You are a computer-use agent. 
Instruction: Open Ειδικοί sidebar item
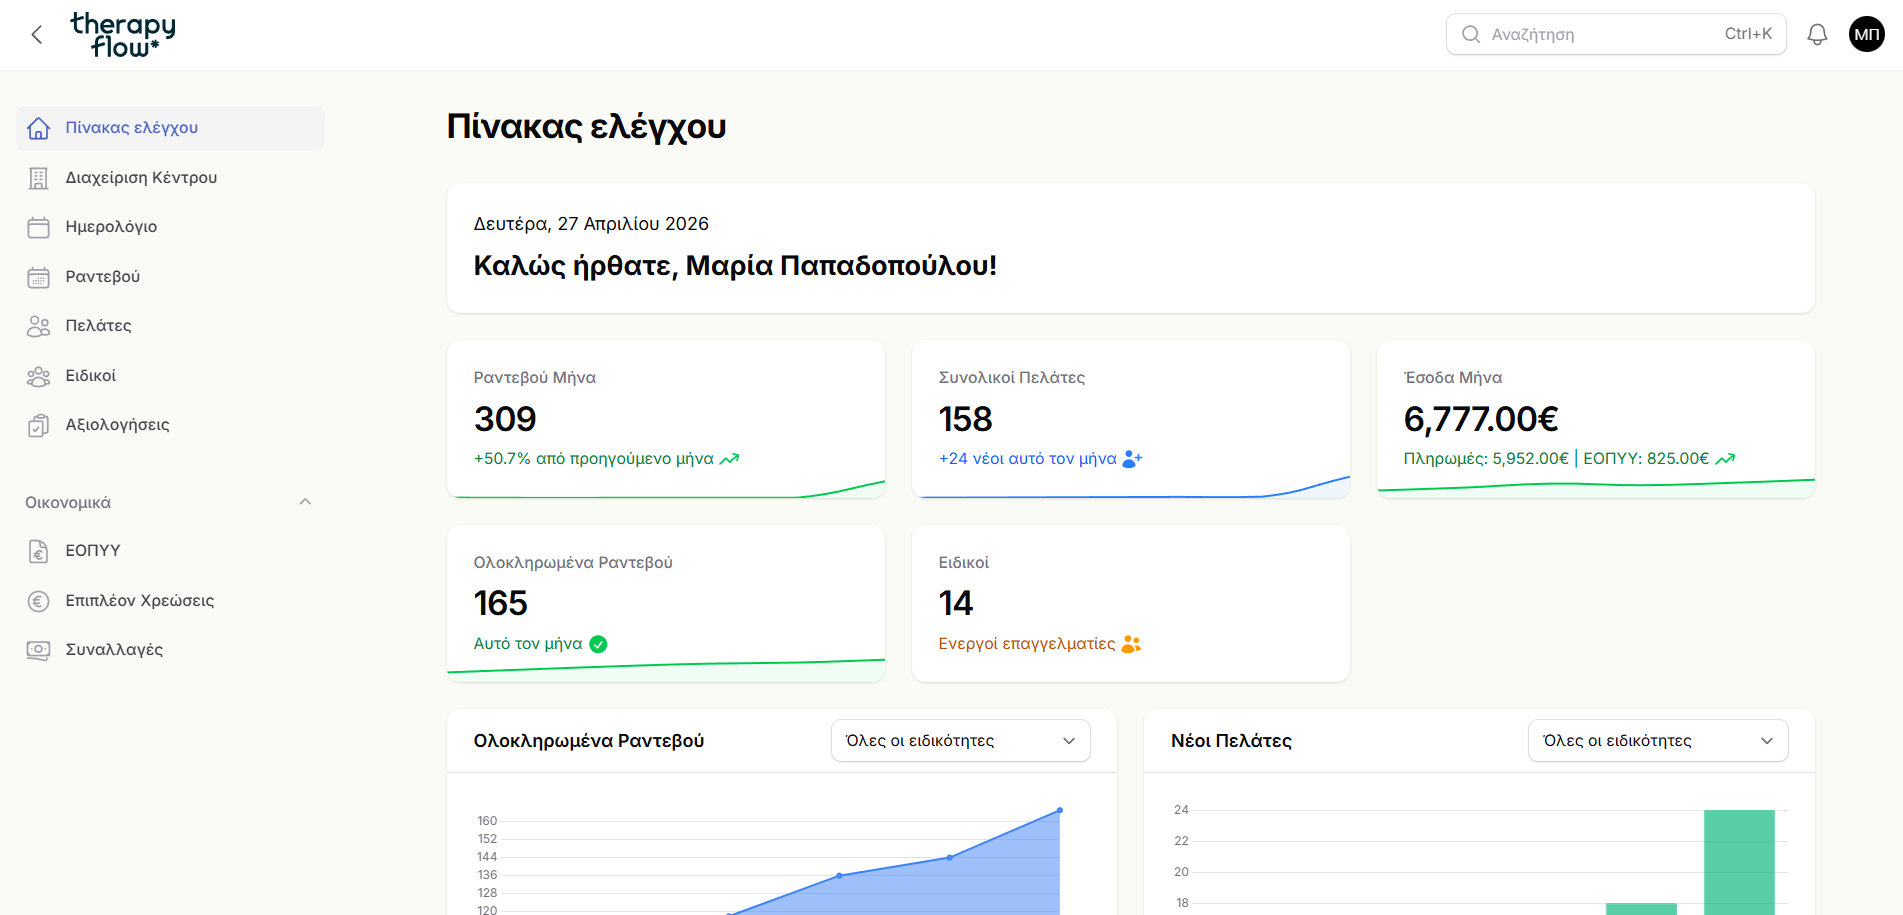pyautogui.click(x=171, y=376)
